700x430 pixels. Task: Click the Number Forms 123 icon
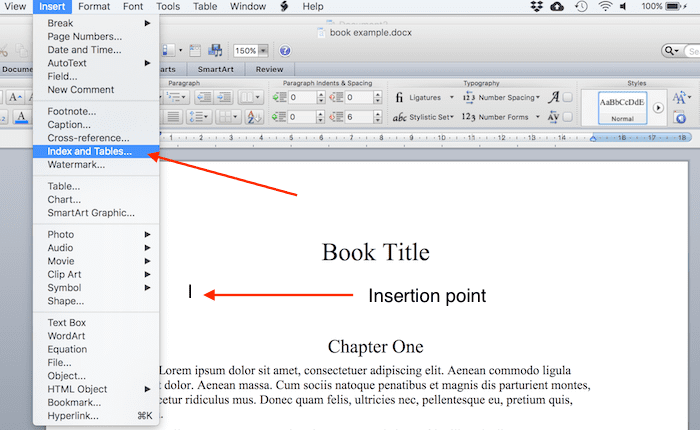tap(468, 117)
